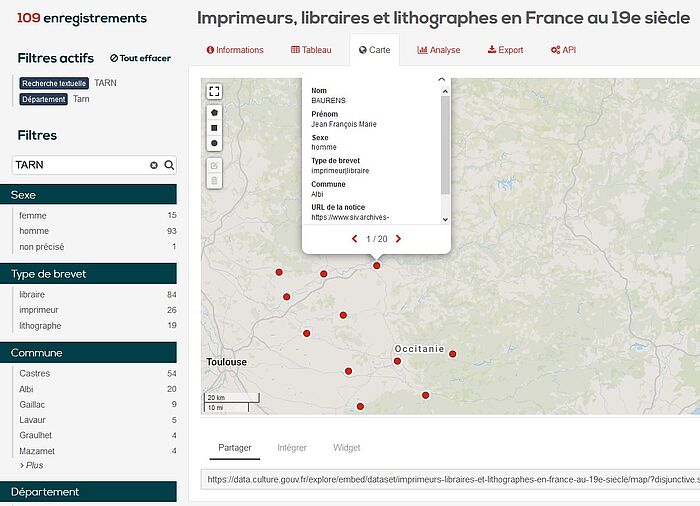Click the Albi map marker under popup
700x506 pixels.
point(377,266)
